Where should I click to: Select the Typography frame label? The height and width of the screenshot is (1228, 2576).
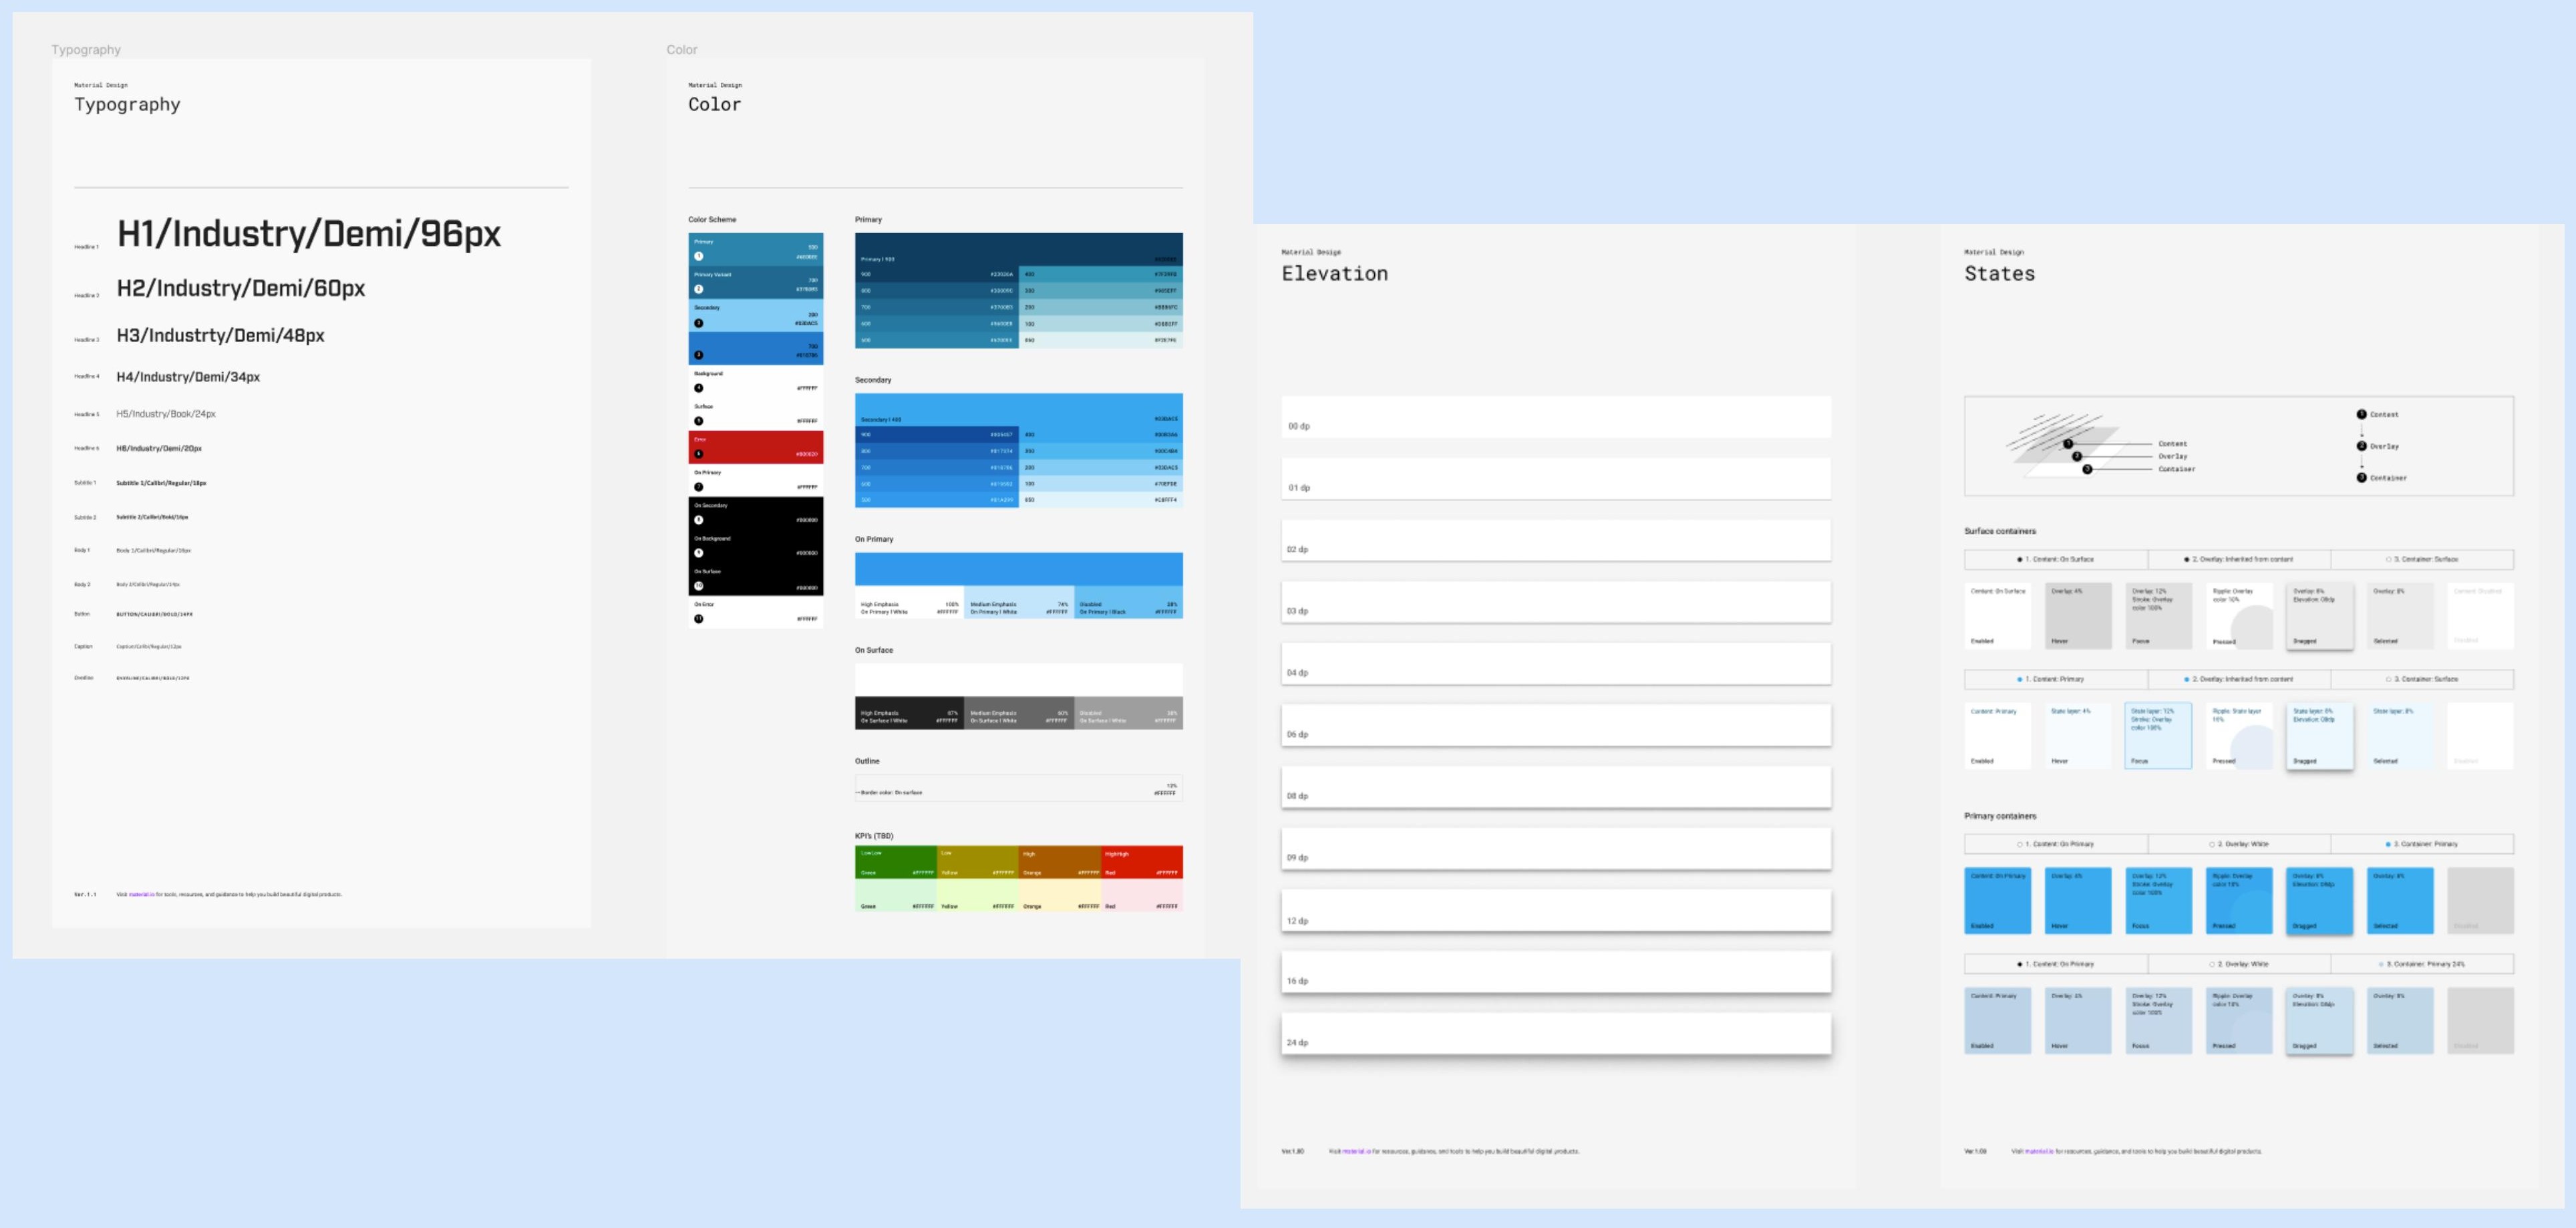[86, 49]
